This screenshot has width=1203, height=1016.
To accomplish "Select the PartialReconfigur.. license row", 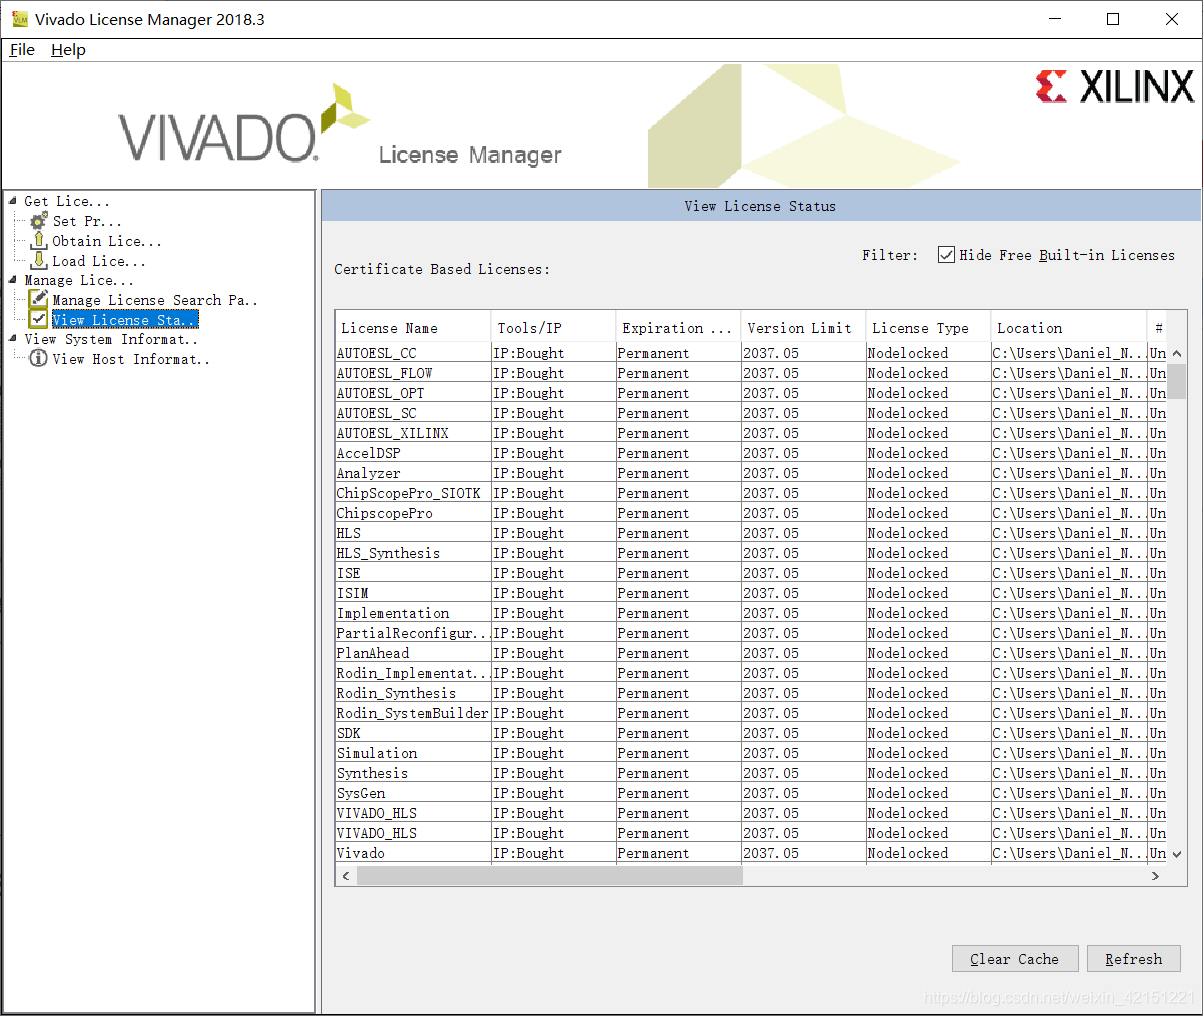I will click(751, 633).
